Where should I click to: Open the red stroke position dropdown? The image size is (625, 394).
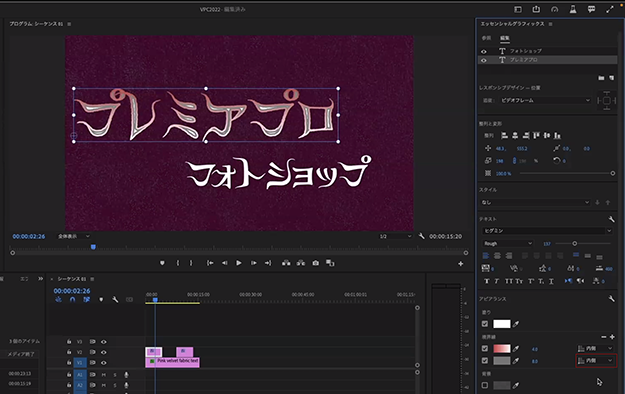pyautogui.click(x=595, y=349)
